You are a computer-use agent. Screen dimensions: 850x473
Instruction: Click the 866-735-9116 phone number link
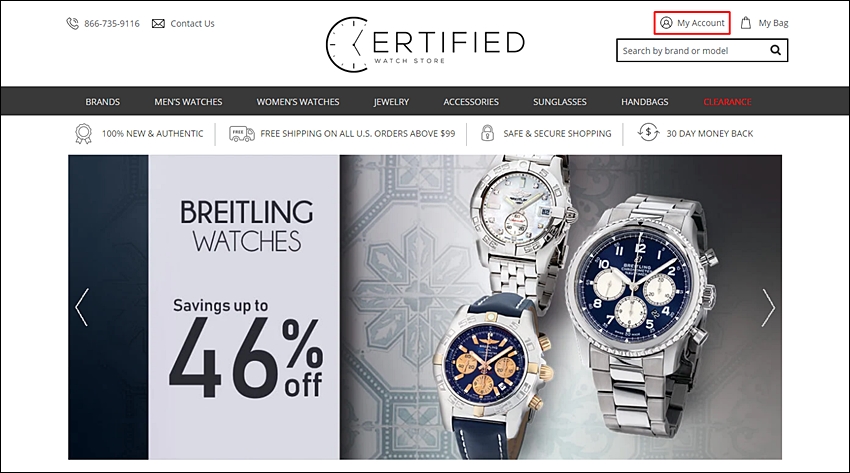click(112, 23)
